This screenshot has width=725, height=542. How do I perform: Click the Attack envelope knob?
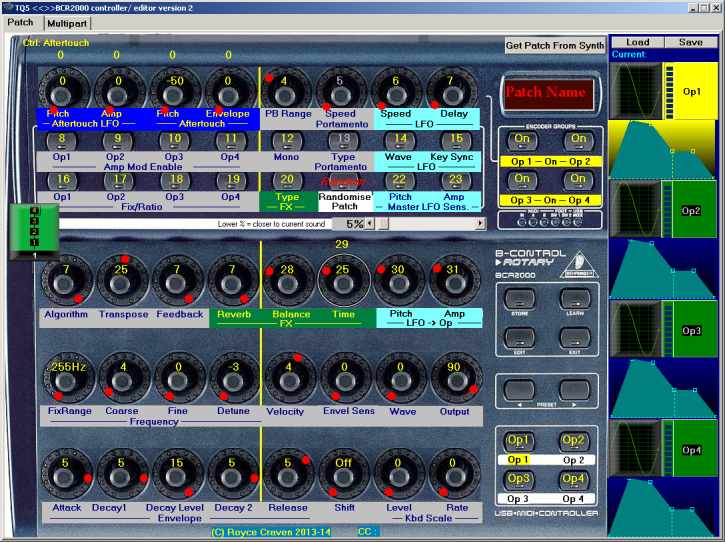coord(66,477)
